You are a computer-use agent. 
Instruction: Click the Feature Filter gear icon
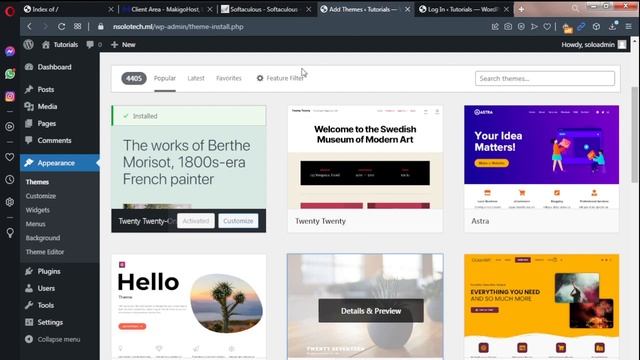click(260, 78)
